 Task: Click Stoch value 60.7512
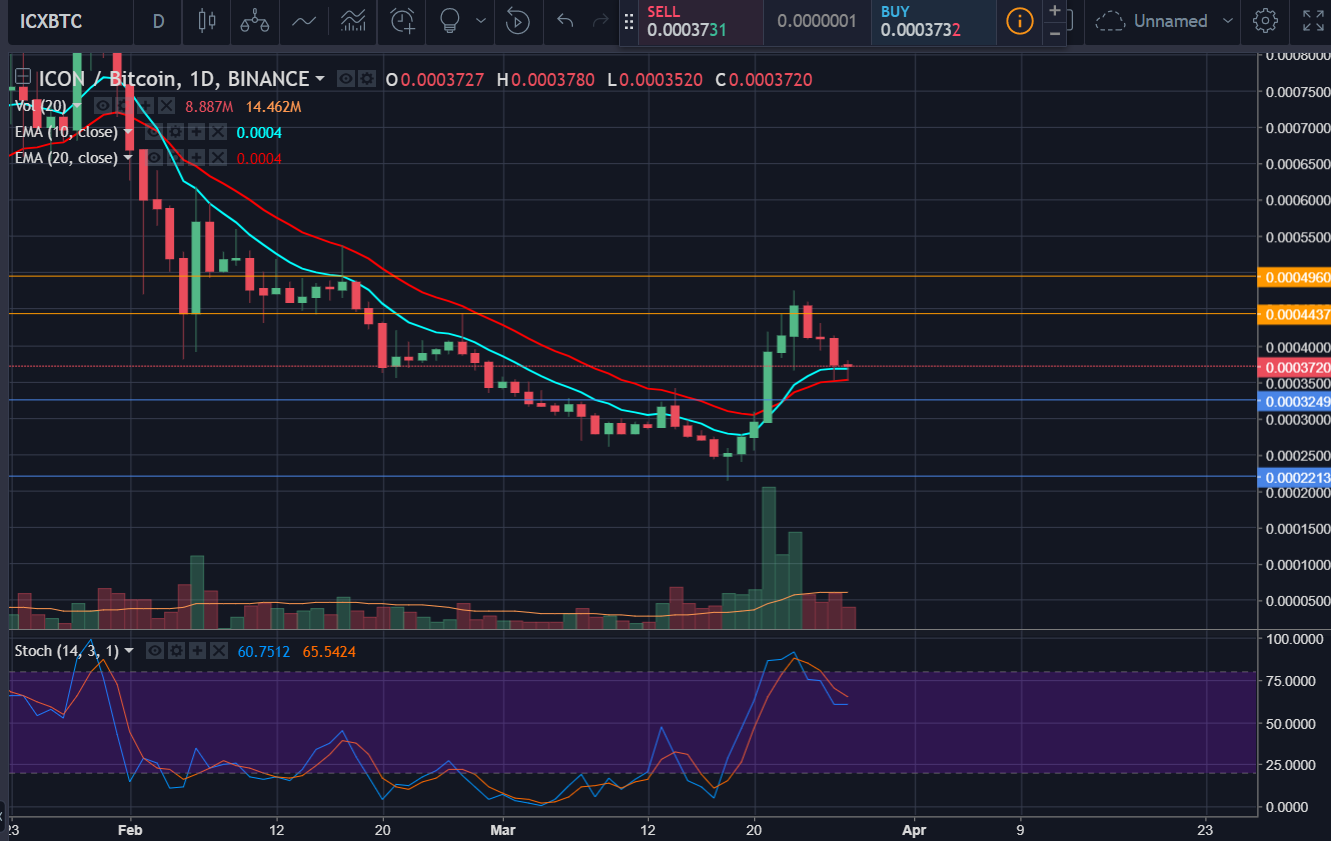[x=264, y=652]
